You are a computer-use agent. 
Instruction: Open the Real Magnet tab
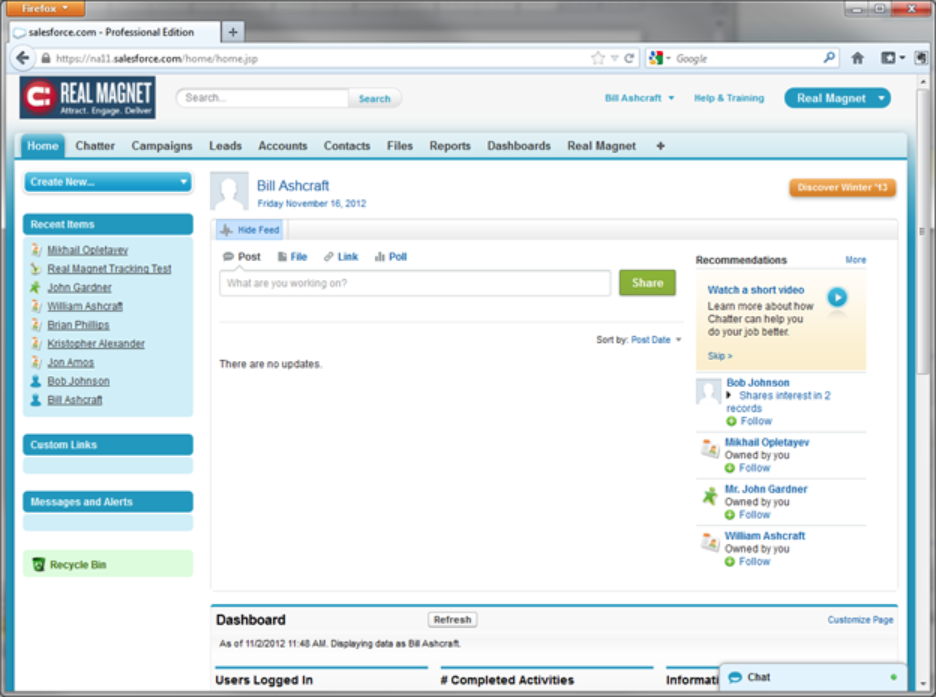601,146
